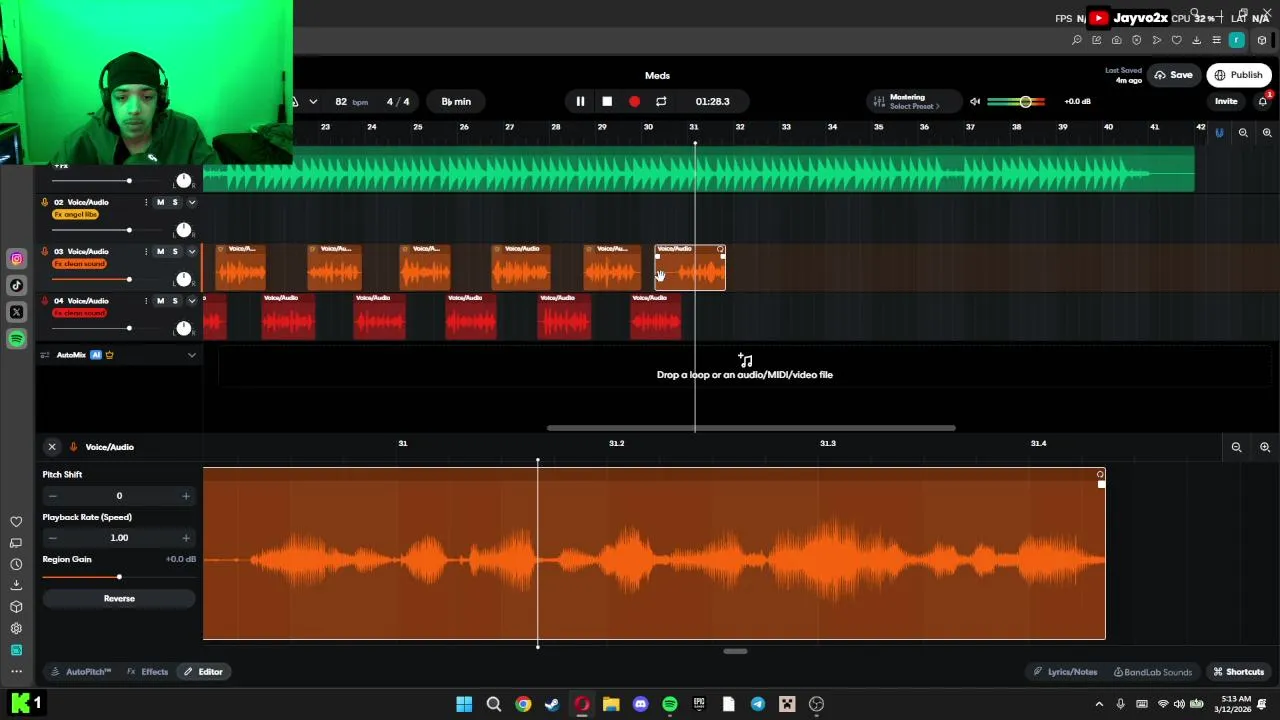Start recording with the red record button
The height and width of the screenshot is (720, 1280).
point(634,101)
